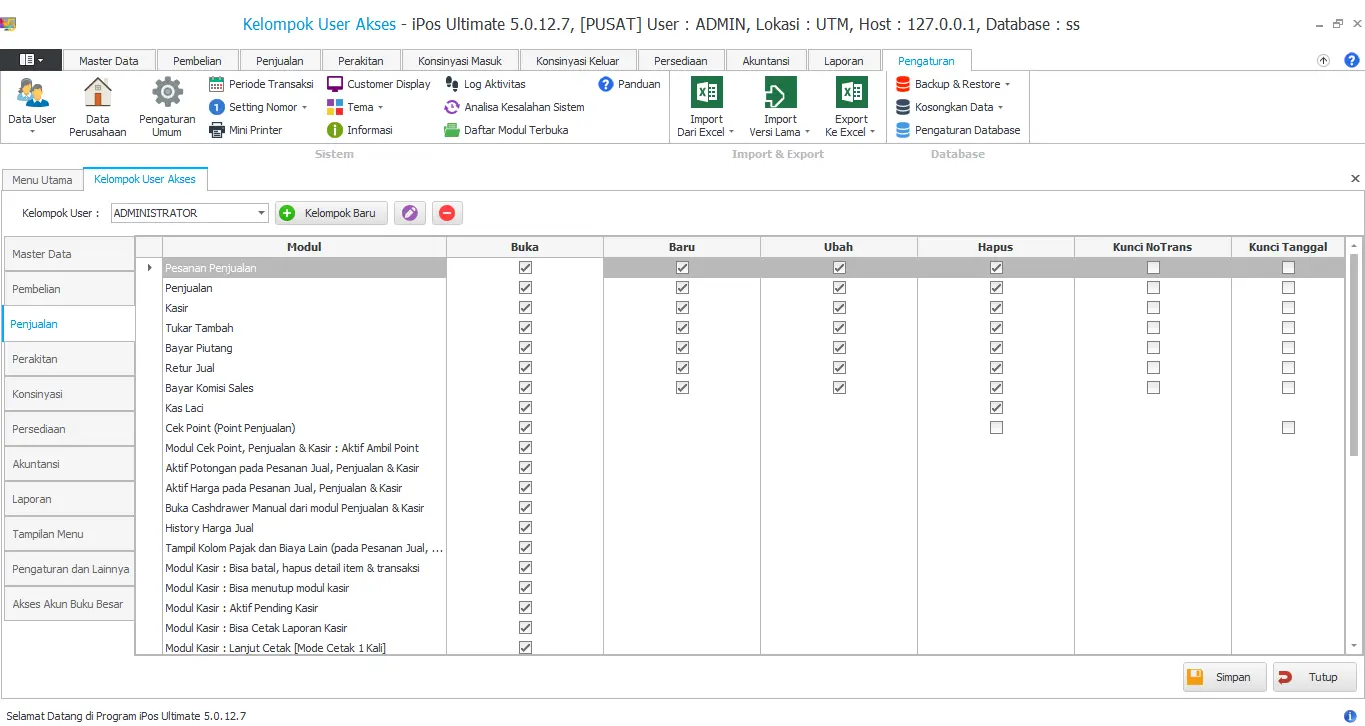Screen dimensions: 1365x726
Task: Click Informasi icon
Action: click(335, 130)
